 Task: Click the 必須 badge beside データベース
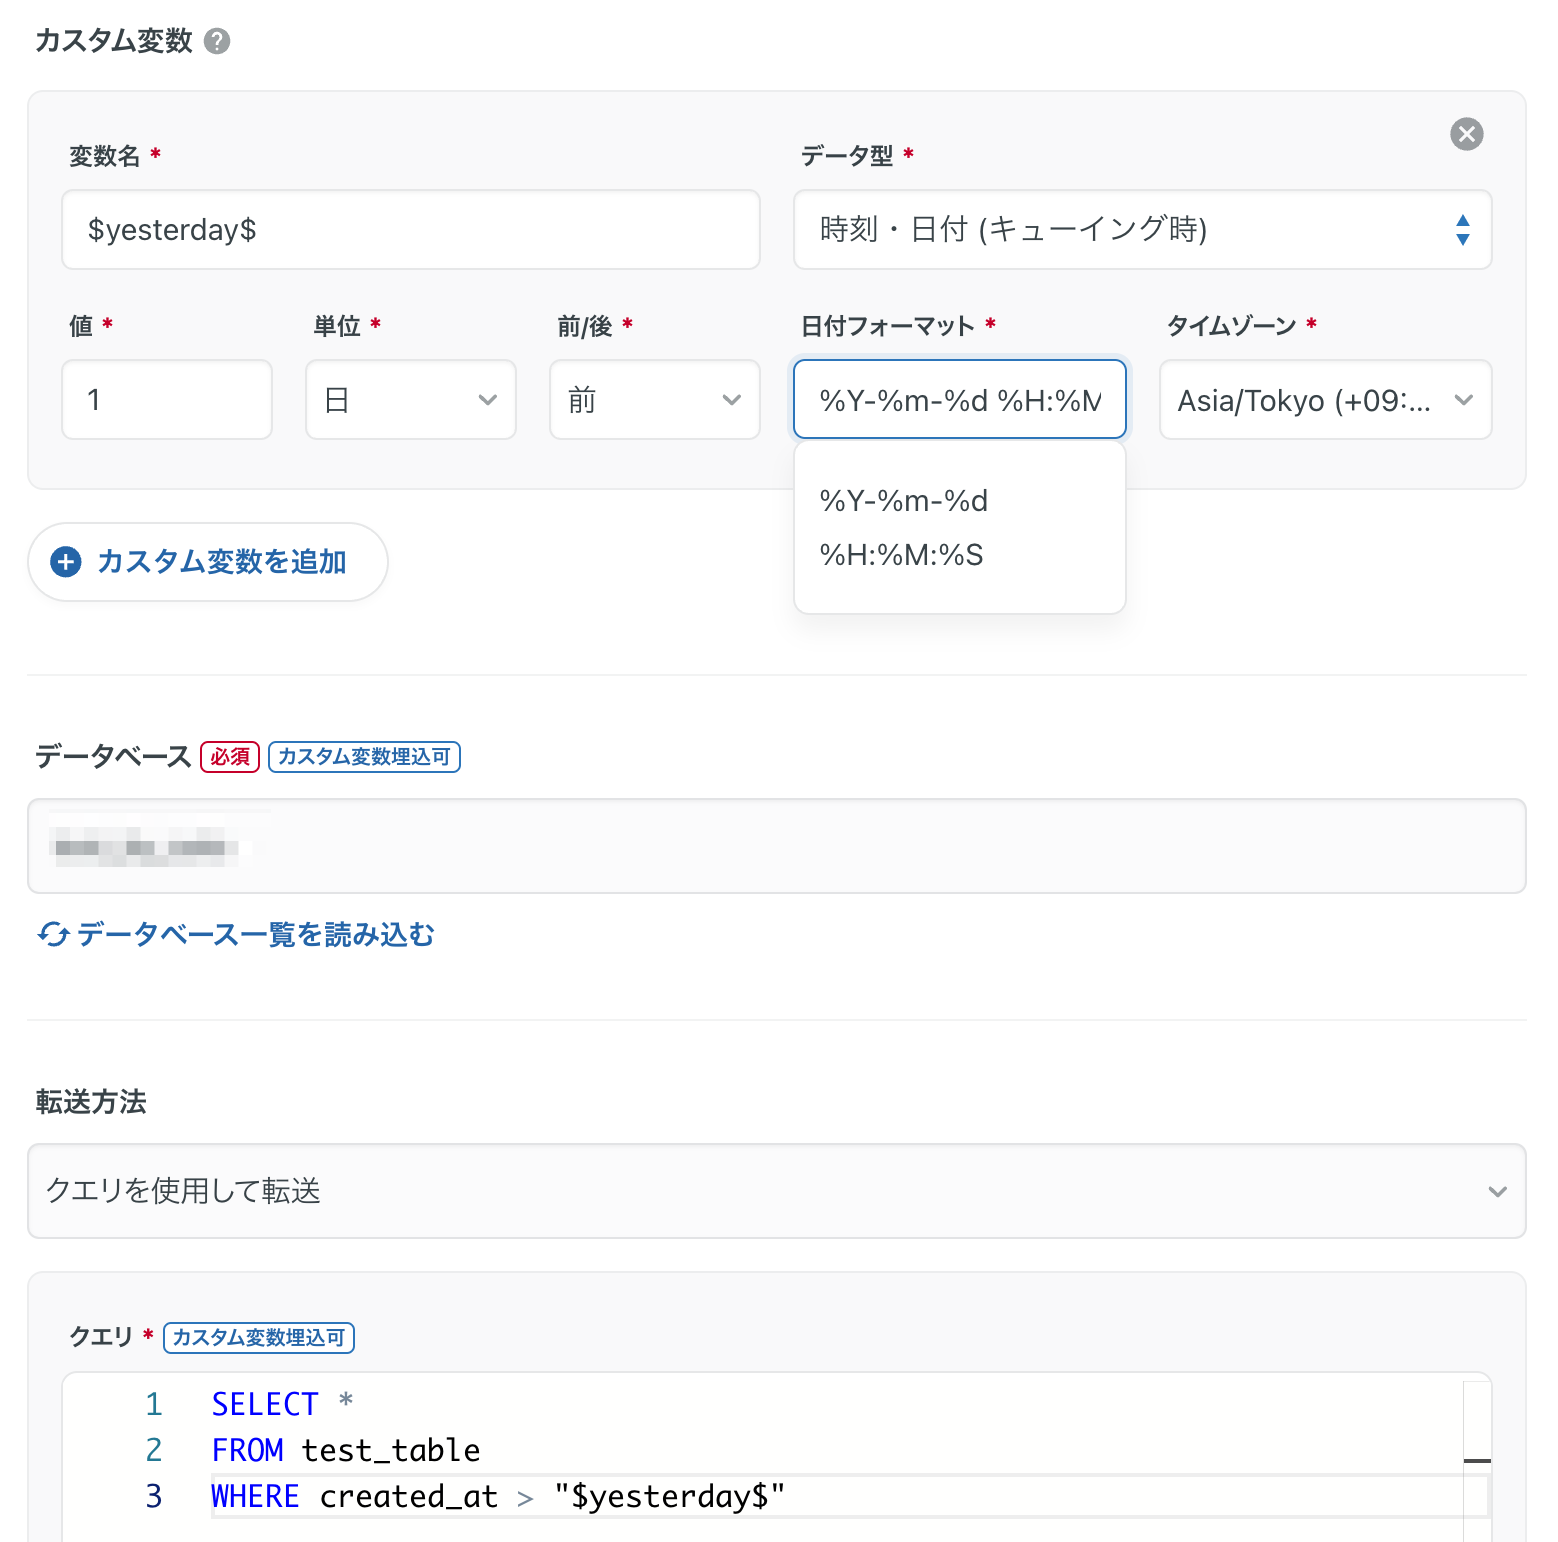(230, 757)
